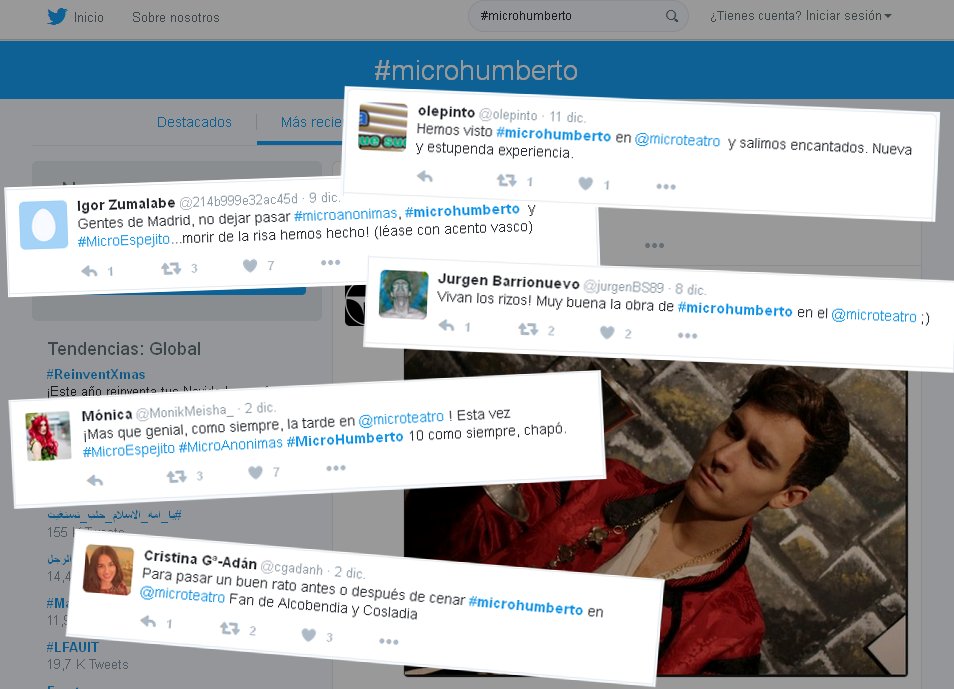The width and height of the screenshot is (954, 689).
Task: Open the #LFAUIT trending hashtag
Action: pos(72,646)
